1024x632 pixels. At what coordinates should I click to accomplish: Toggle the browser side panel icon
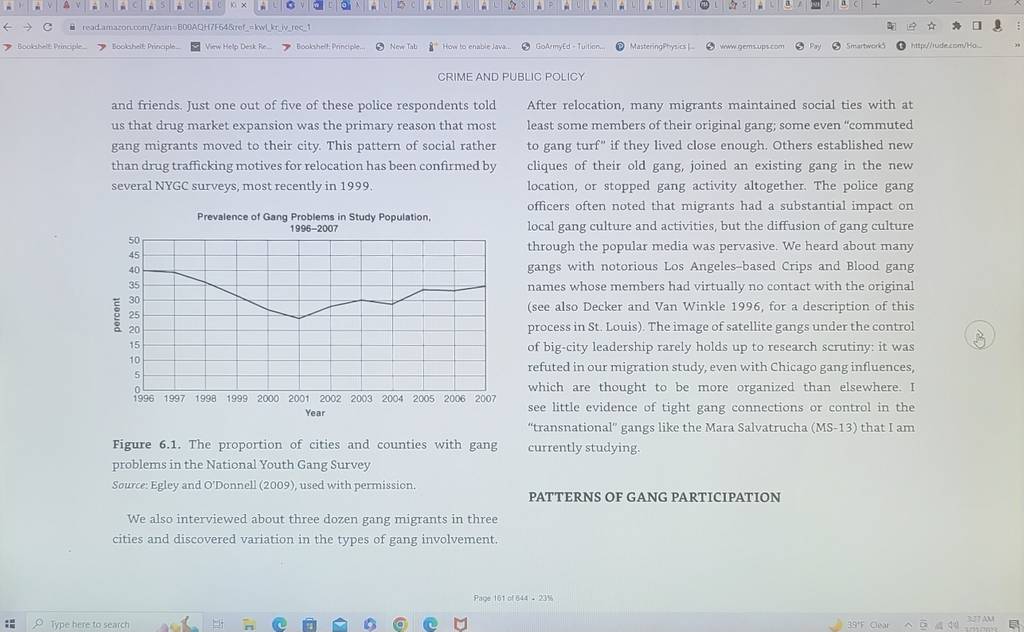[x=977, y=26]
